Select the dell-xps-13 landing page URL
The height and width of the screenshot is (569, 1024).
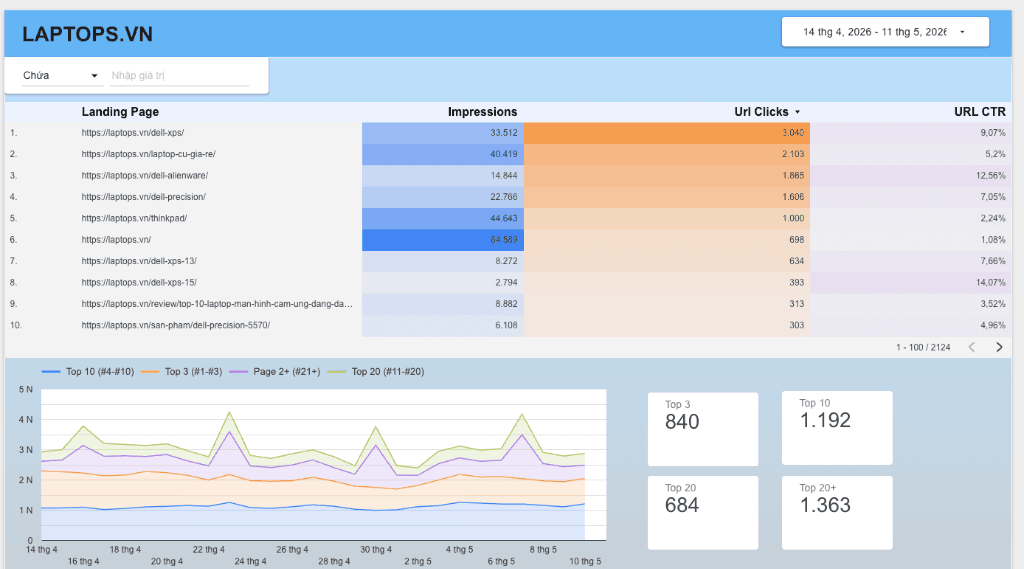click(138, 261)
